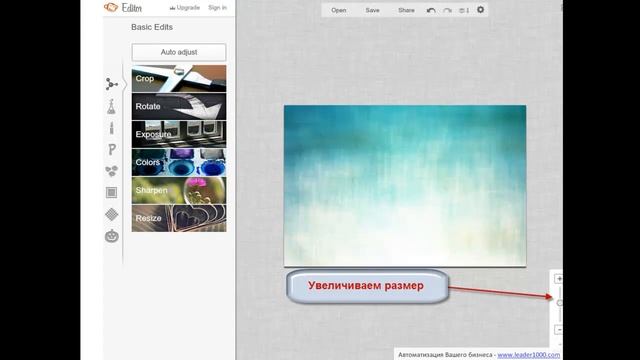This screenshot has width=640, height=360.
Task: Open the Exposure tool
Action: [179, 134]
